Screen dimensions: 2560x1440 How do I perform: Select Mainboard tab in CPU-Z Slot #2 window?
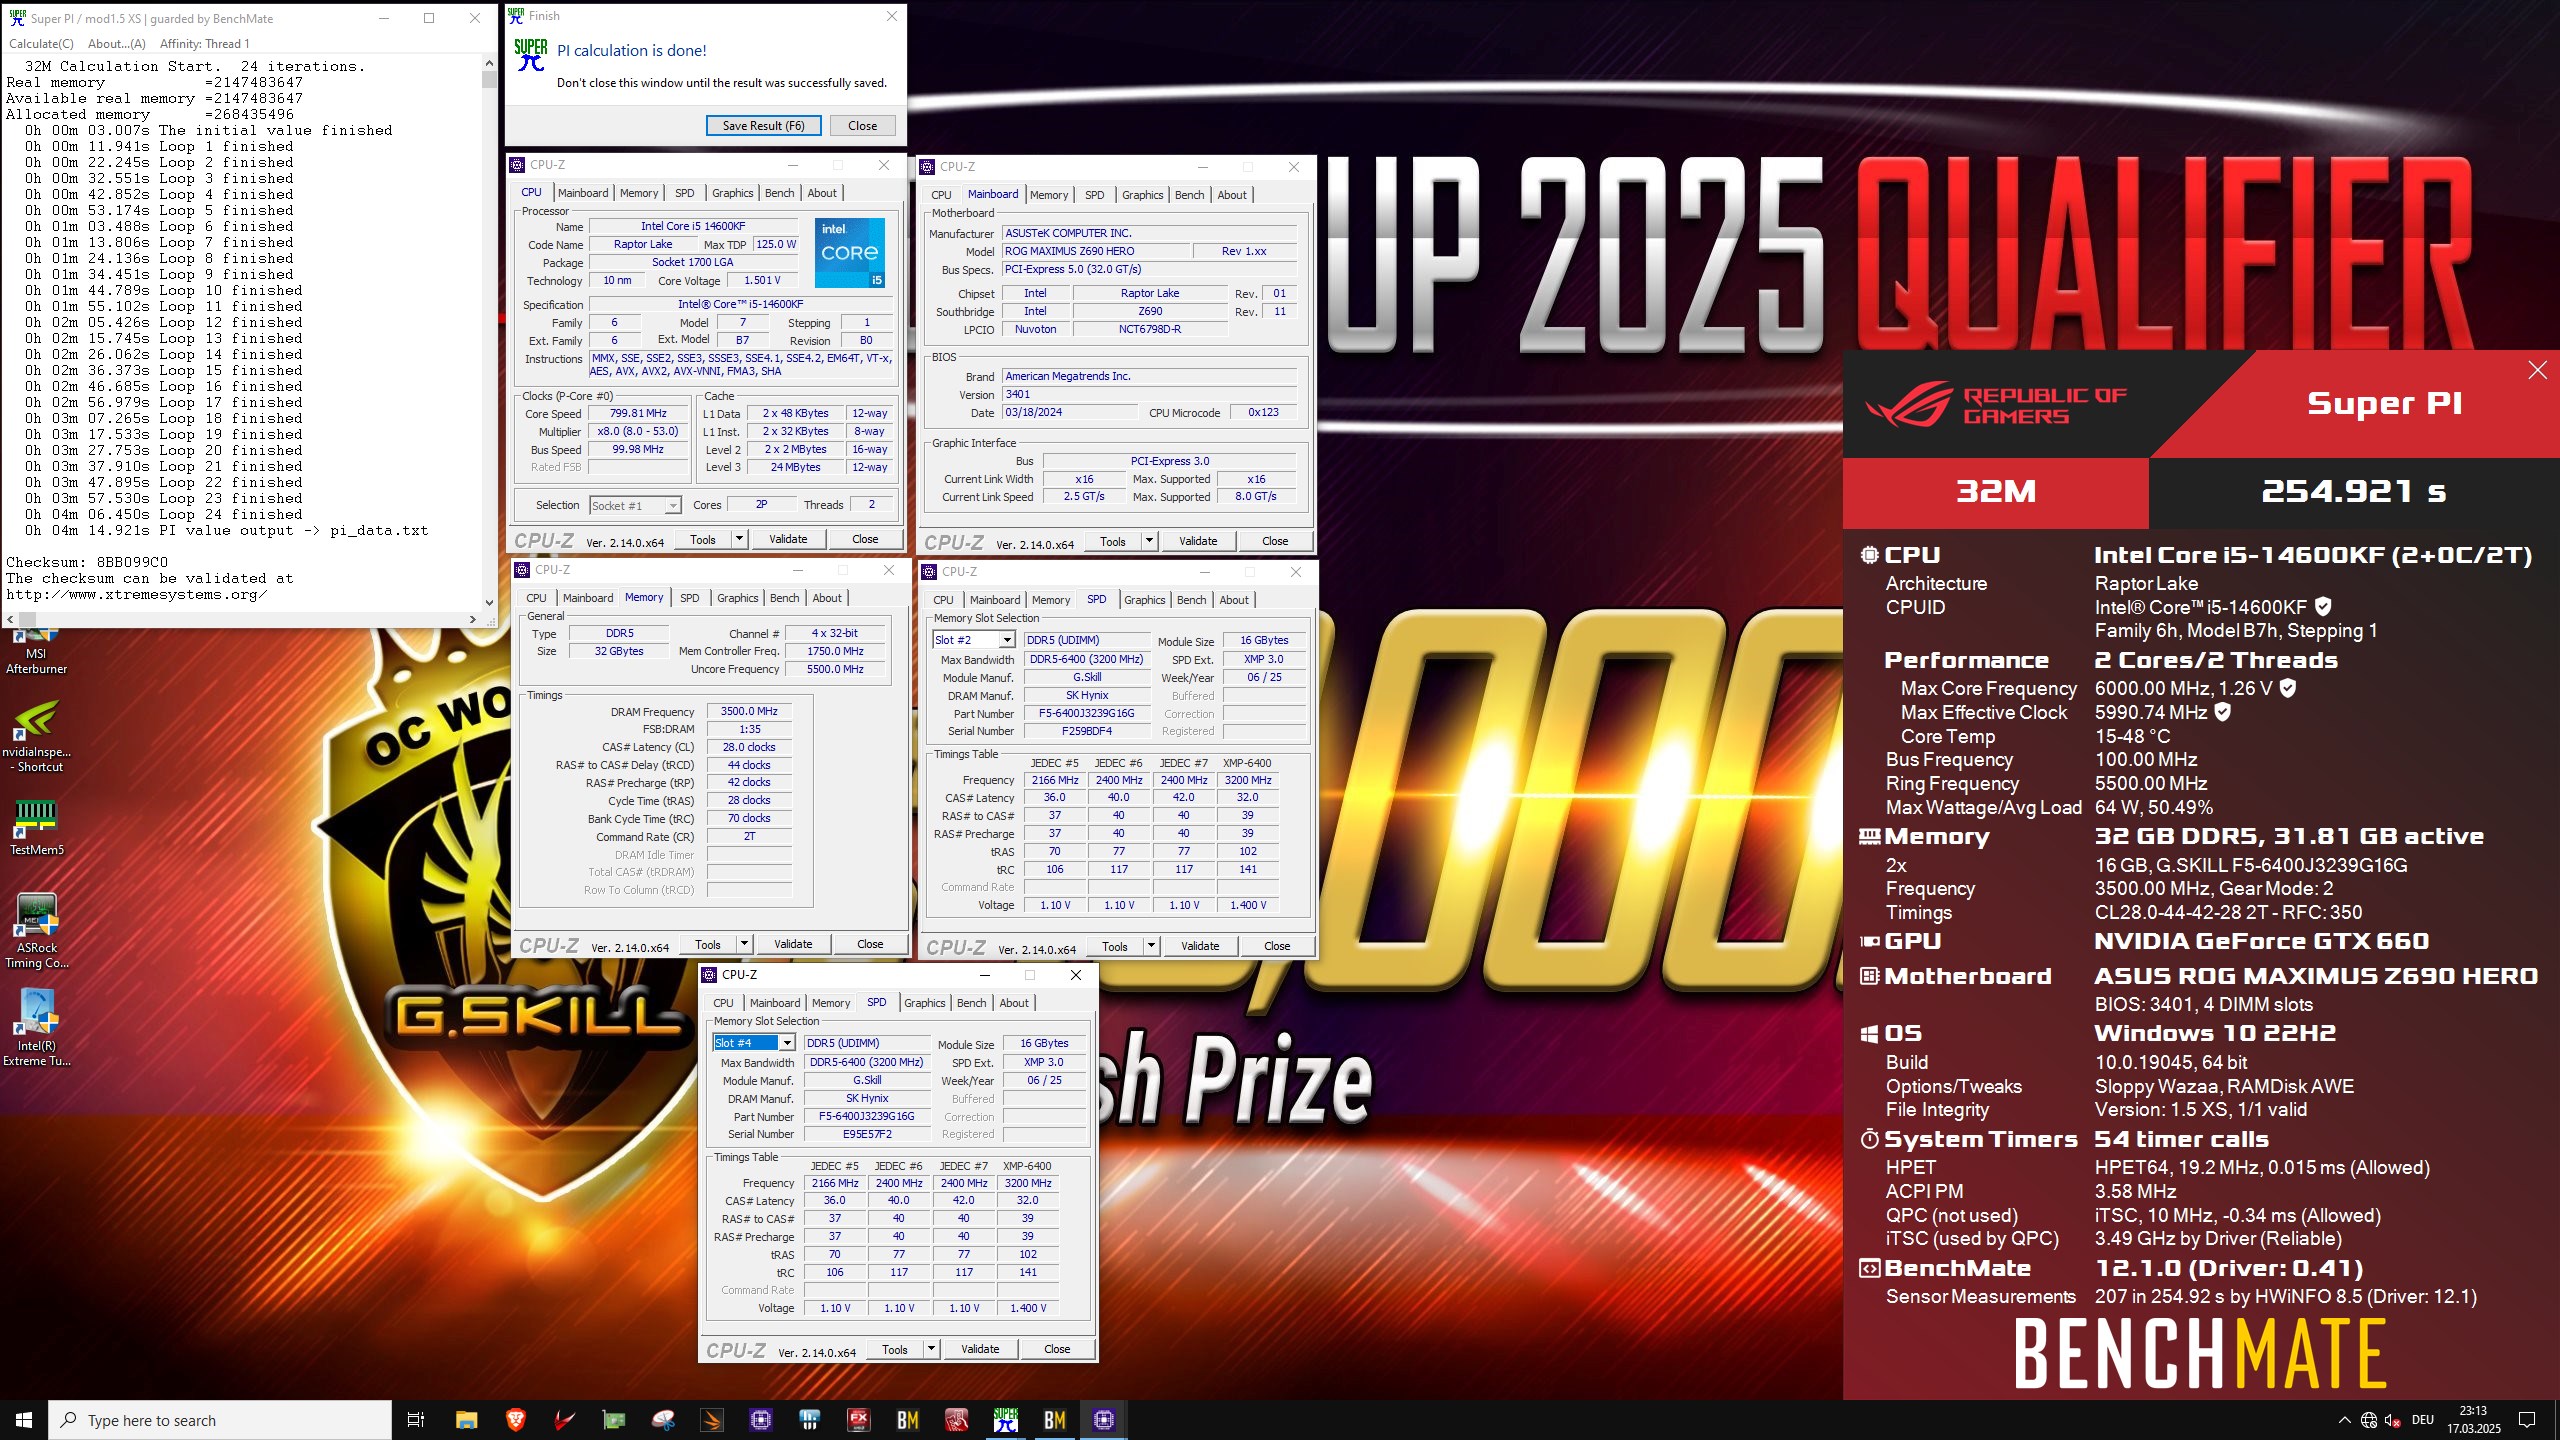[995, 600]
